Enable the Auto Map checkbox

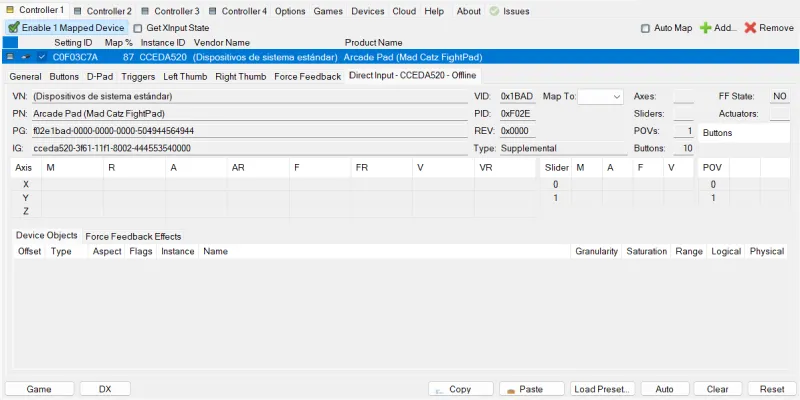click(x=645, y=28)
